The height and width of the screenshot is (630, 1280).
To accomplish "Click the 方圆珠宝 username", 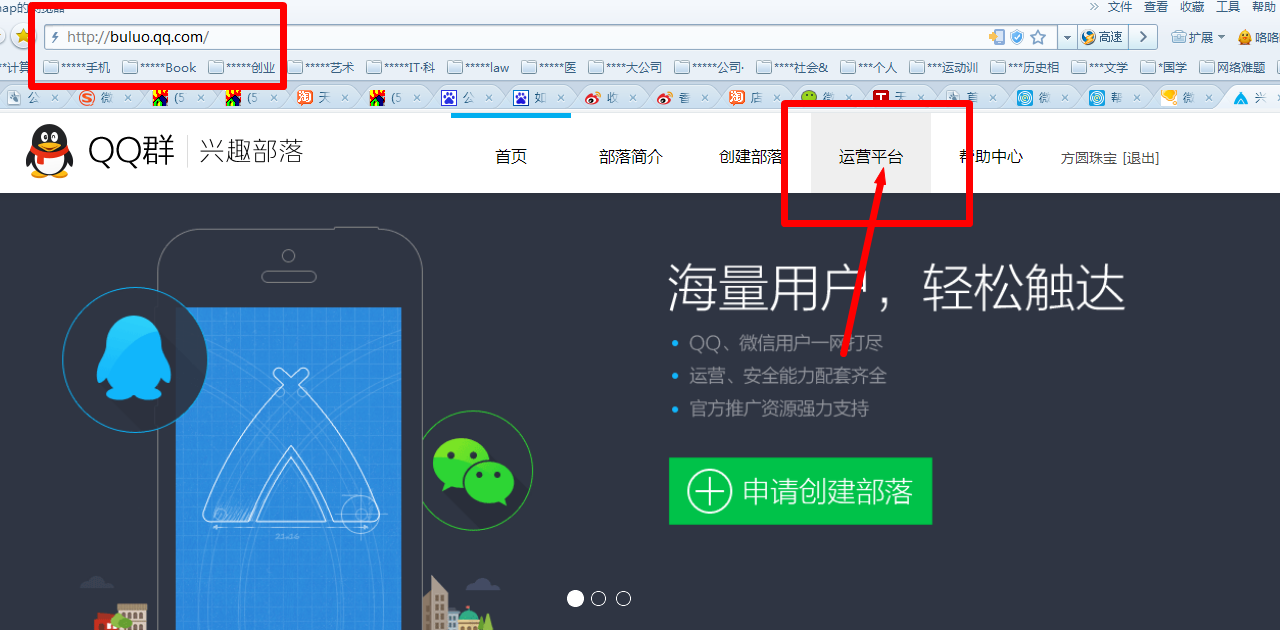I will [1089, 158].
